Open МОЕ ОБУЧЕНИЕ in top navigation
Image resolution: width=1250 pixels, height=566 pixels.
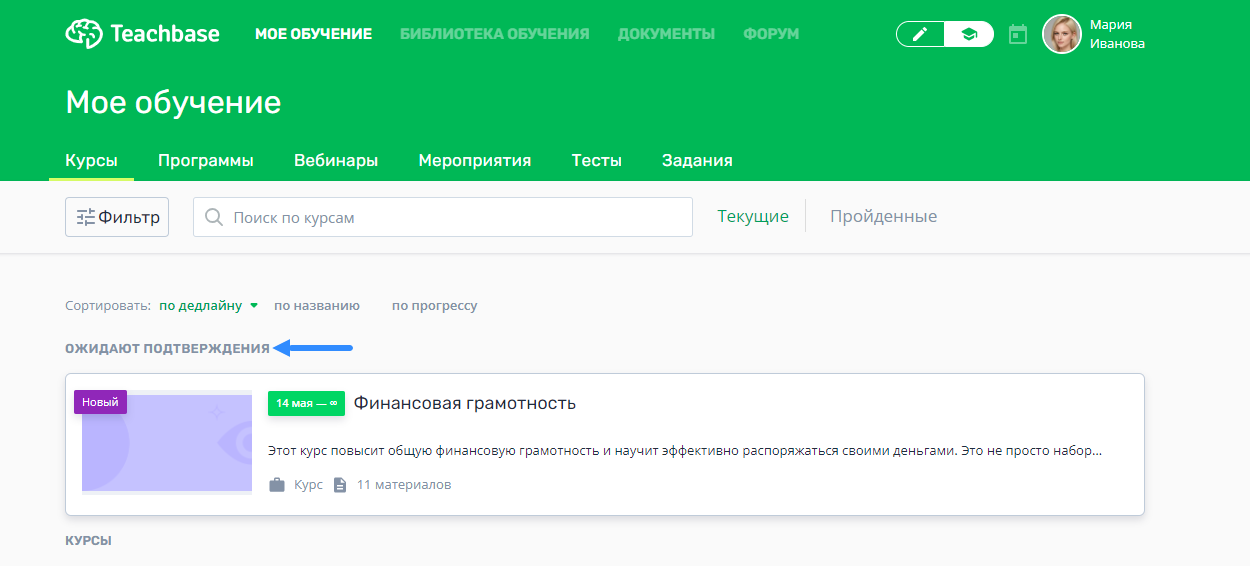click(313, 34)
